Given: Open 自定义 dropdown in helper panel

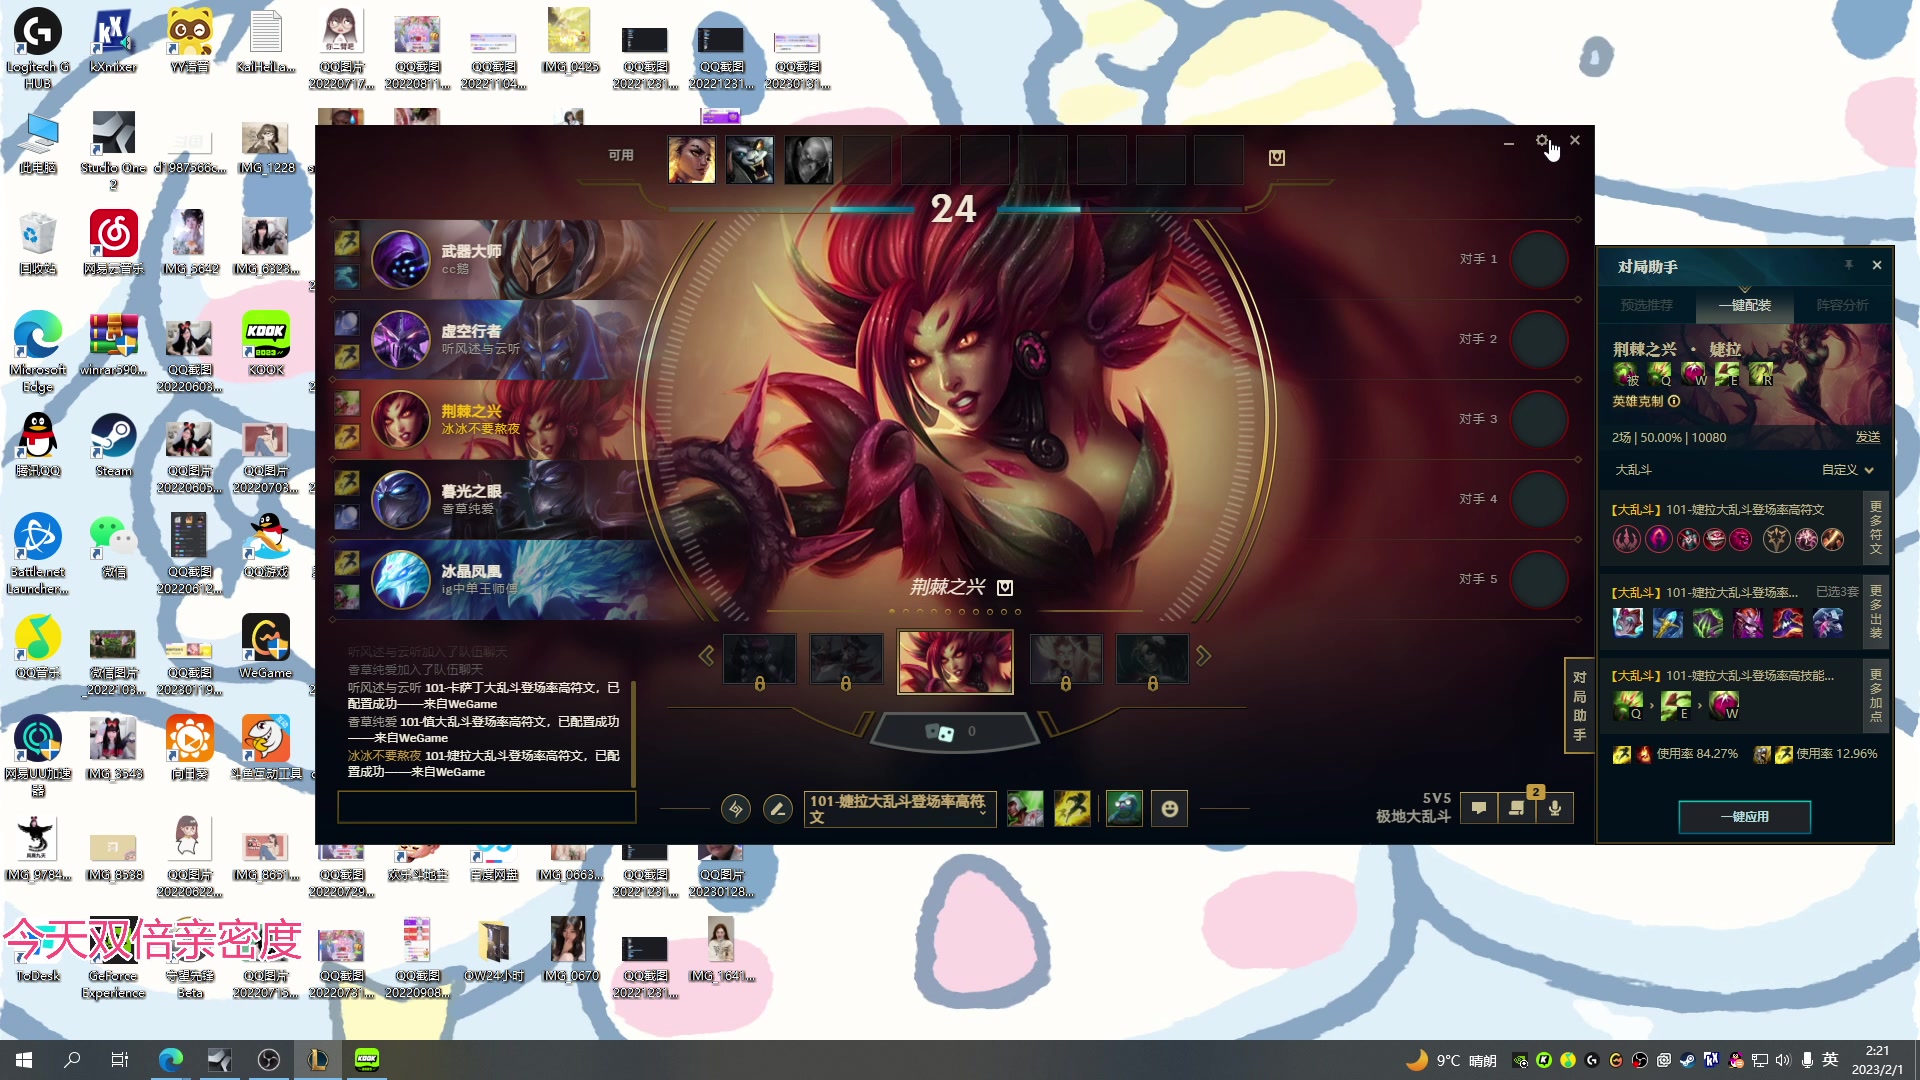Looking at the screenshot, I should (1847, 469).
